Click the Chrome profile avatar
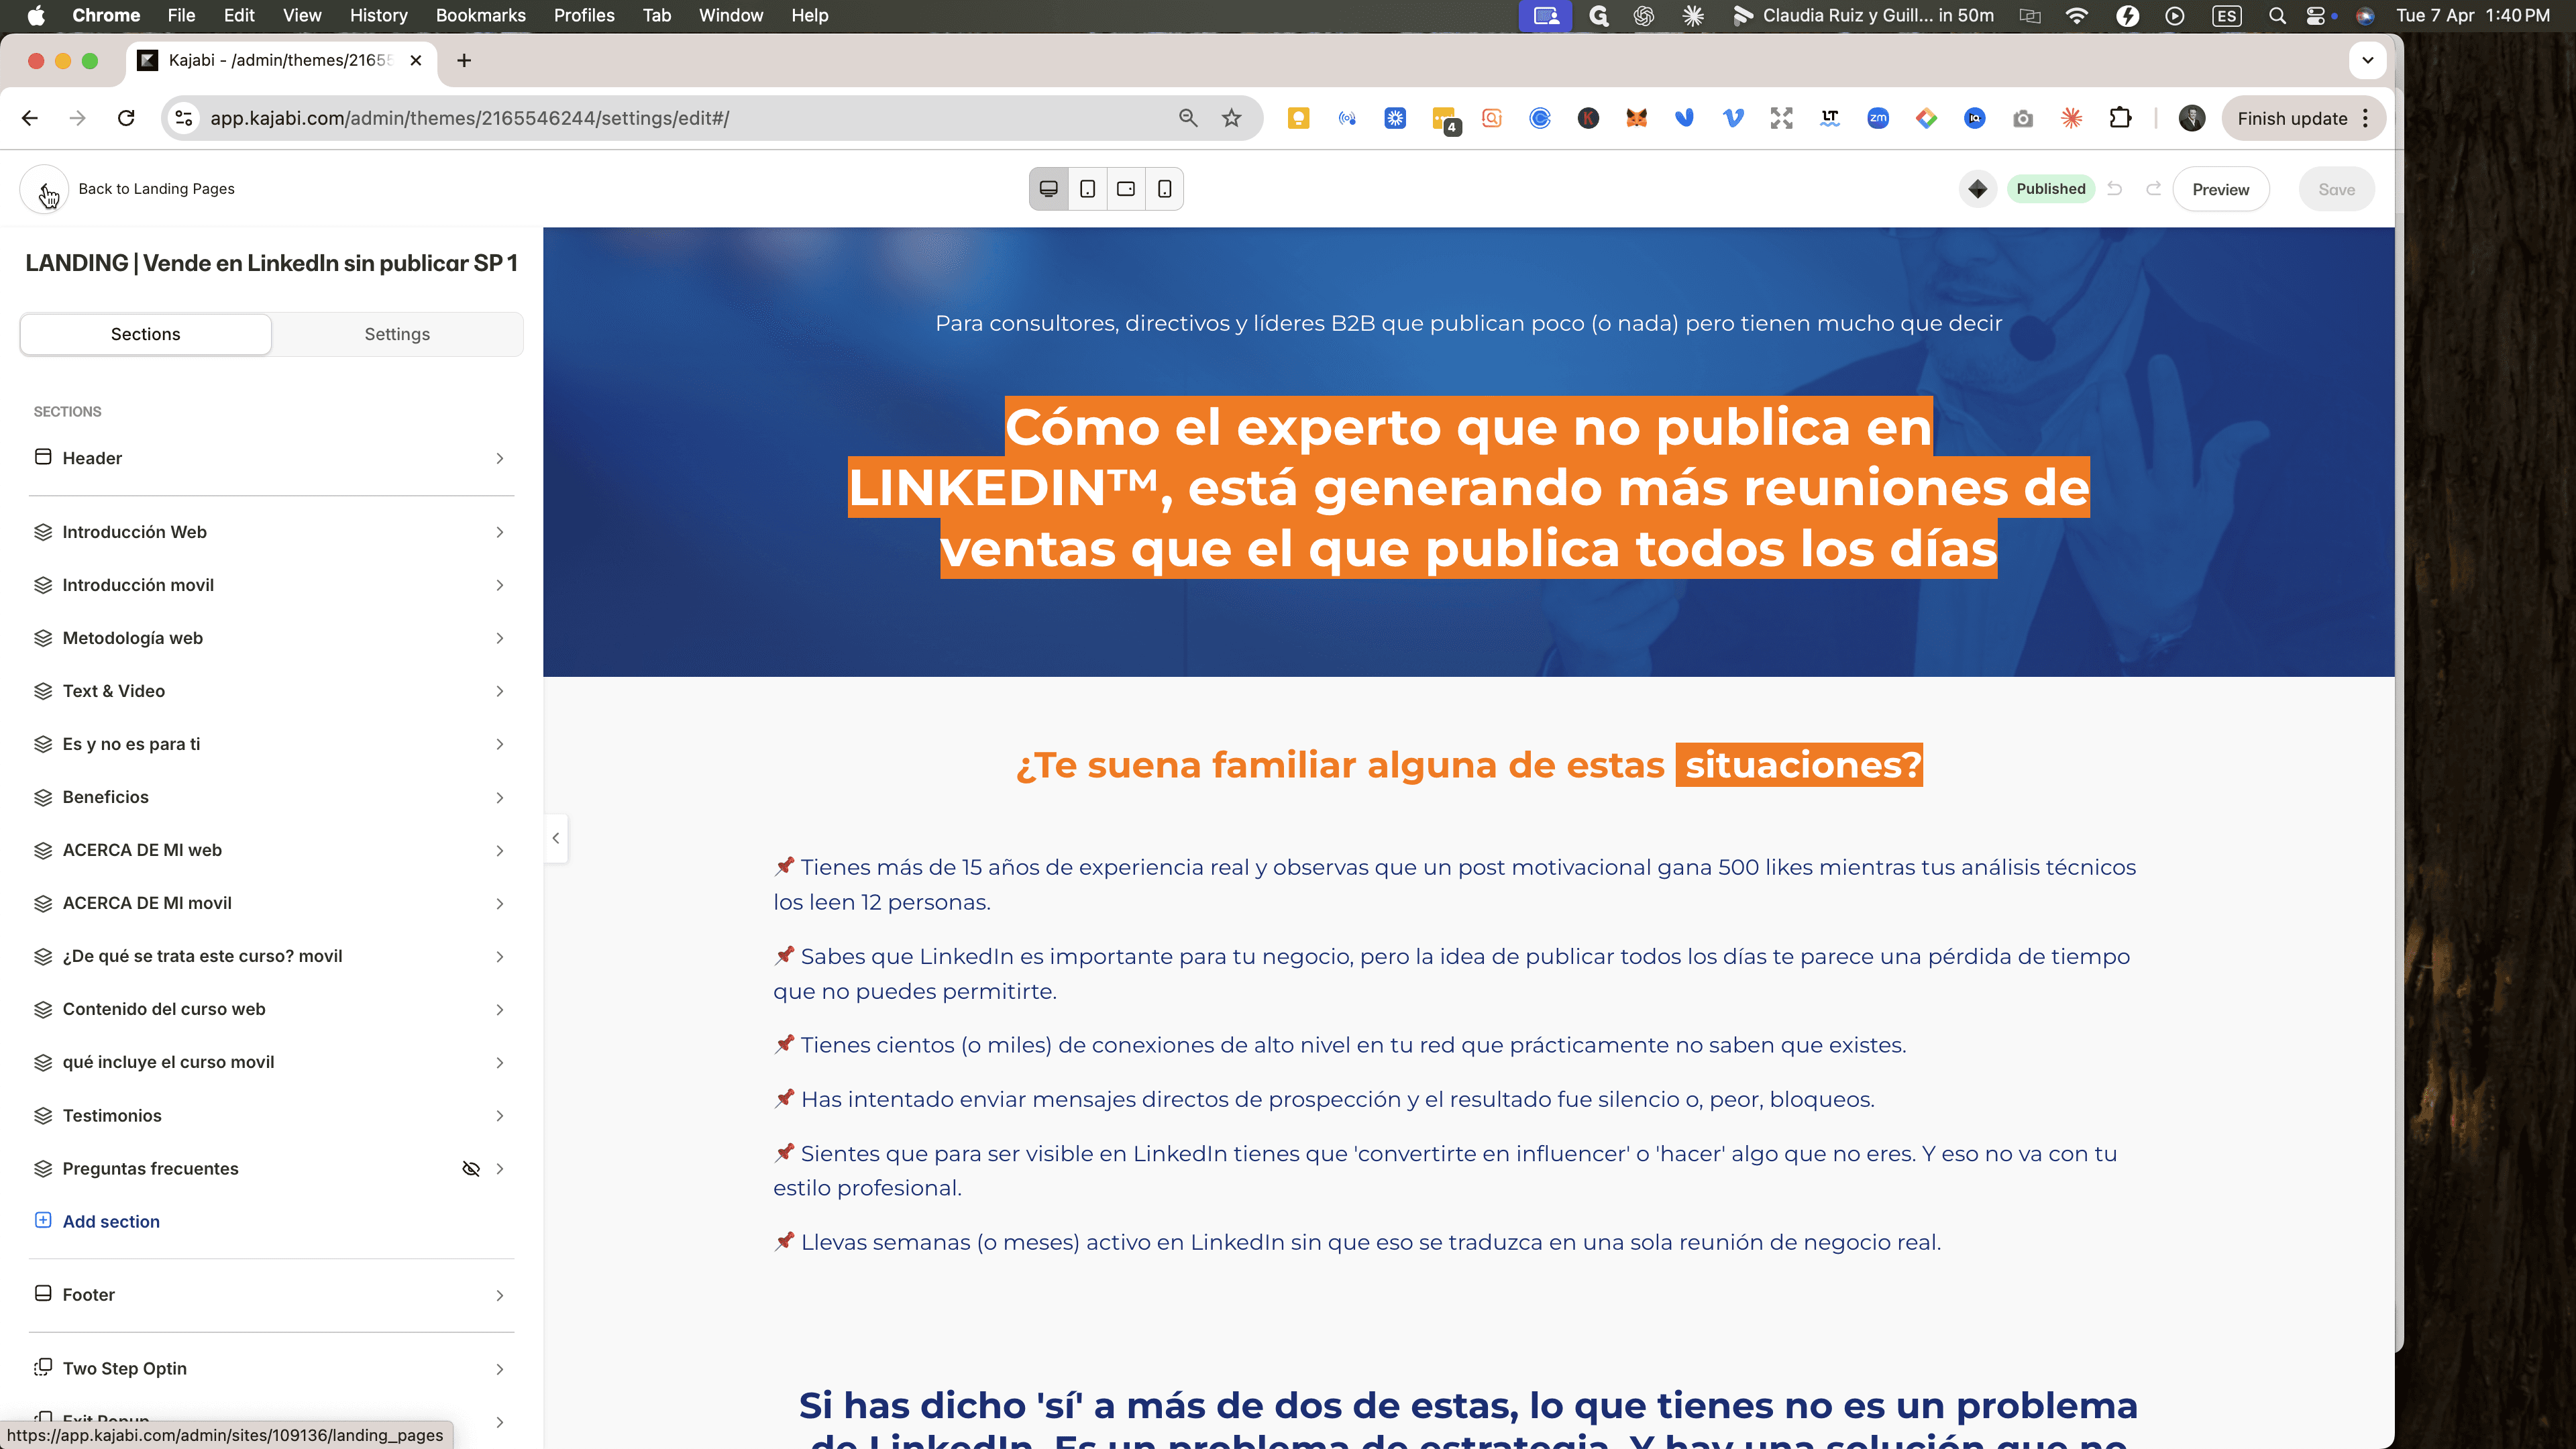The width and height of the screenshot is (2576, 1449). coord(2191,118)
